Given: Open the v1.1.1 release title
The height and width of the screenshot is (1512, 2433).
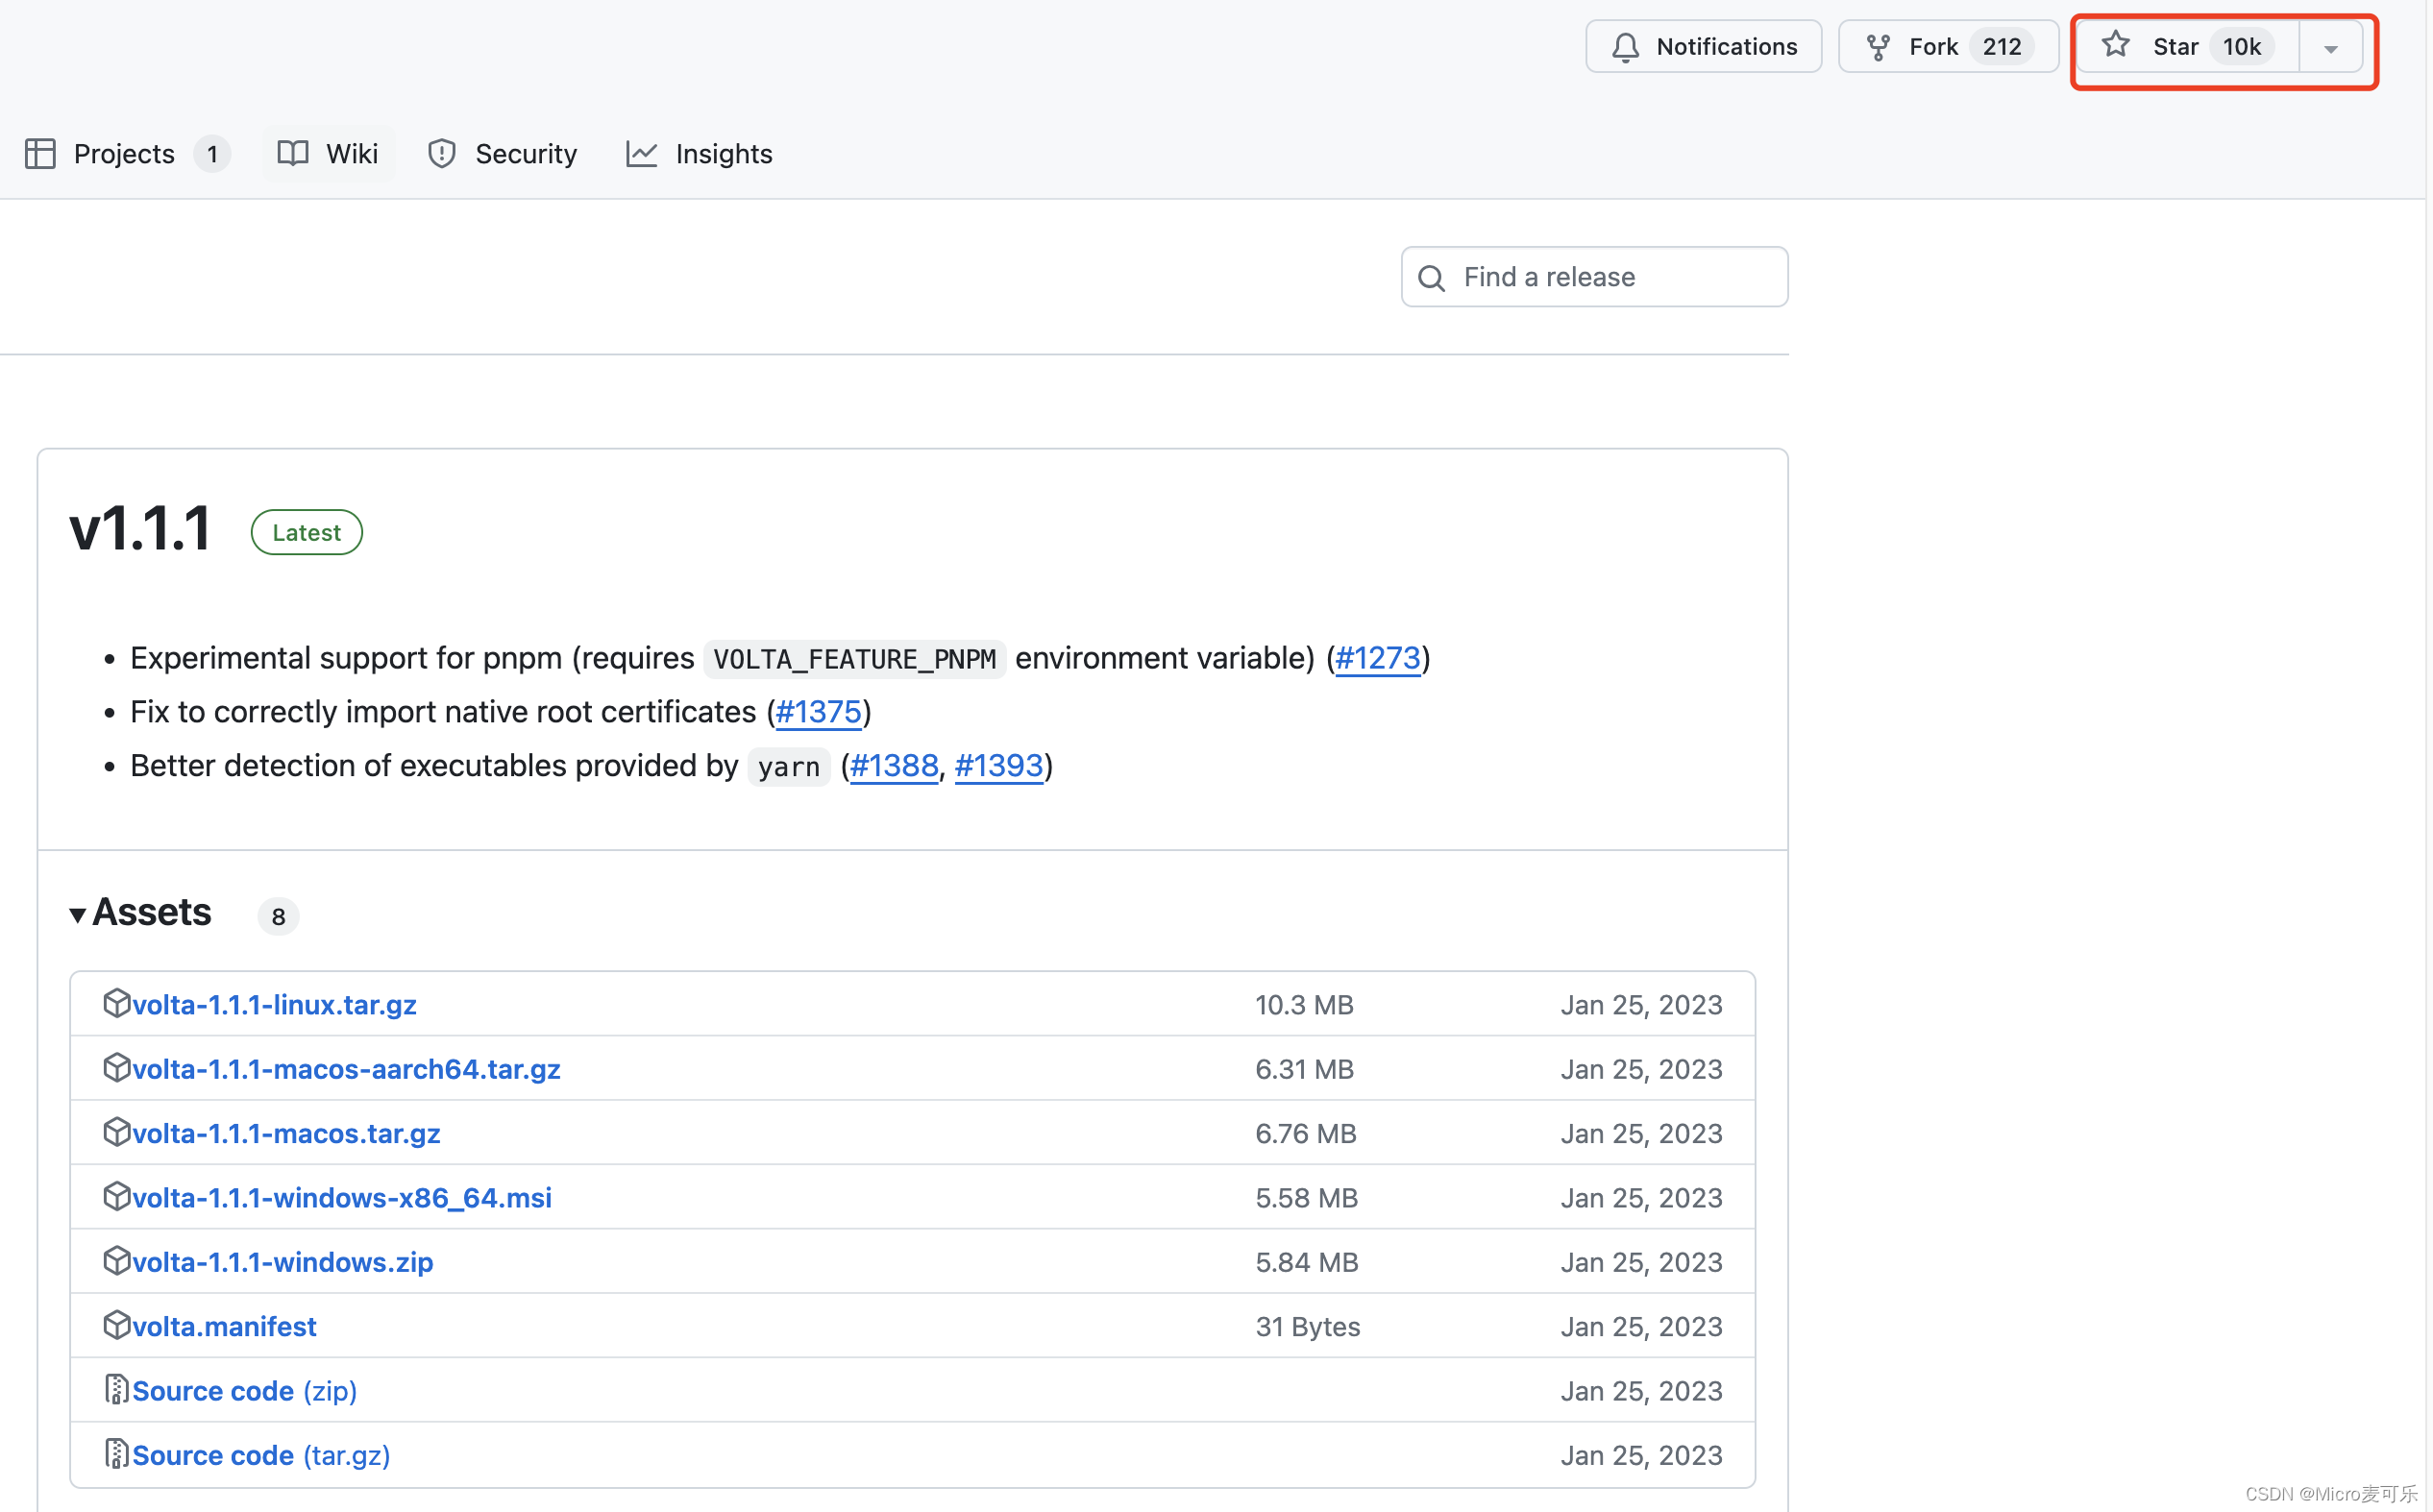Looking at the screenshot, I should point(140,529).
